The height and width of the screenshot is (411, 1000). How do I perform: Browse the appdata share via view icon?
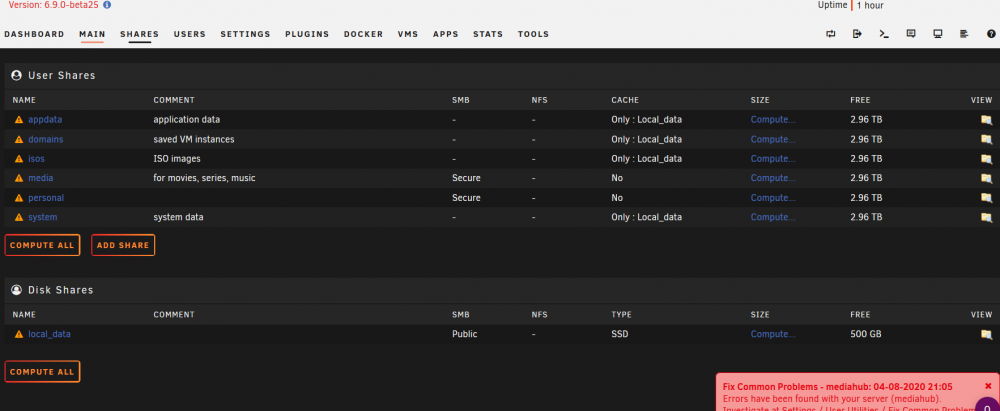click(986, 120)
